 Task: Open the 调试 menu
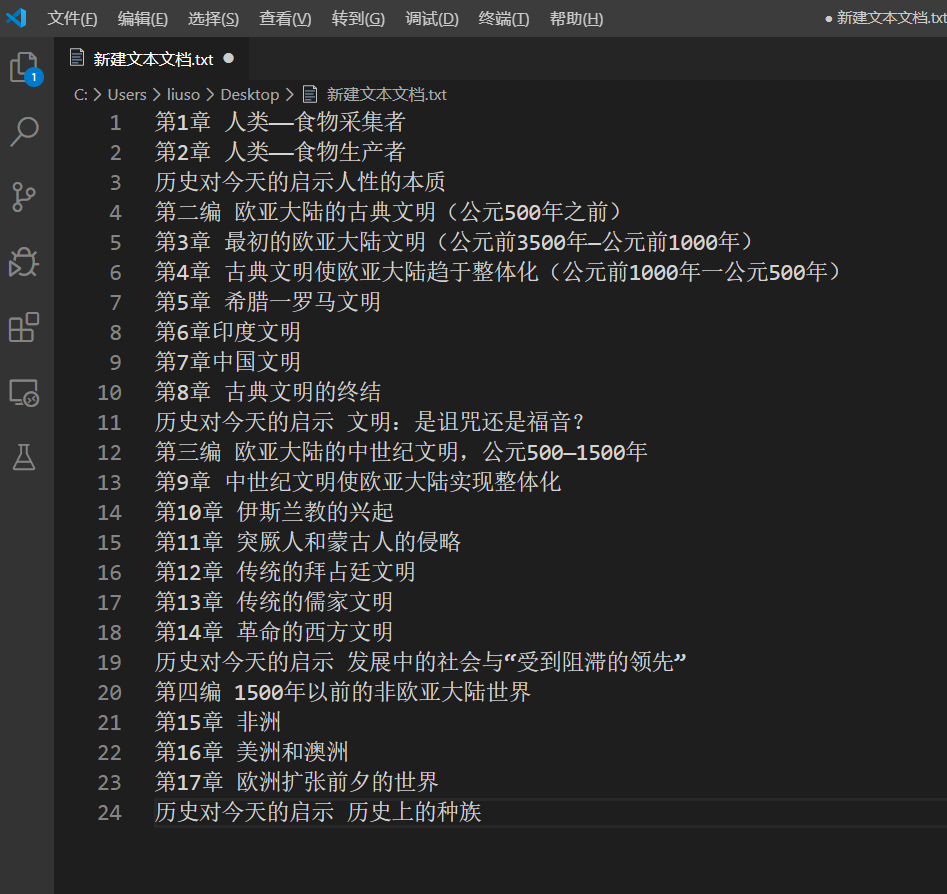431,18
